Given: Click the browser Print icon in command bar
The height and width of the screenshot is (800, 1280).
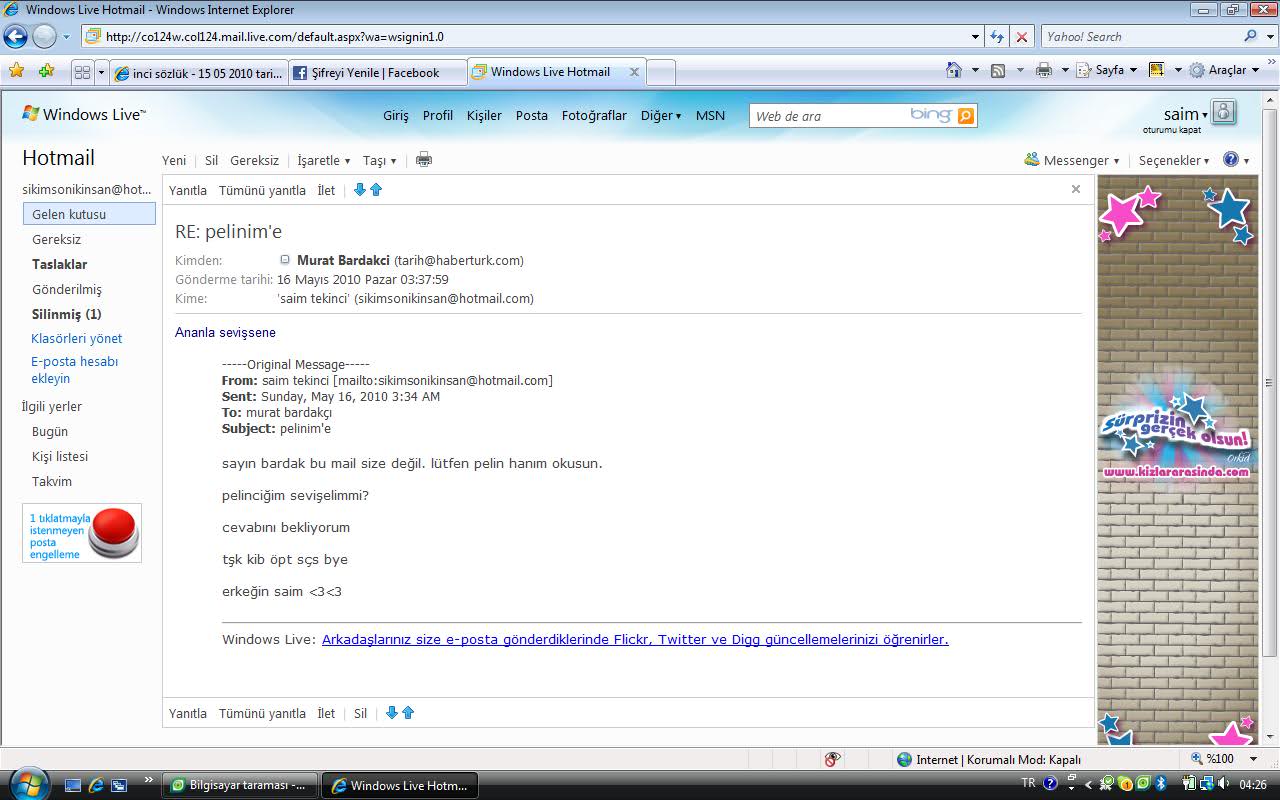Looking at the screenshot, I should tap(1044, 70).
